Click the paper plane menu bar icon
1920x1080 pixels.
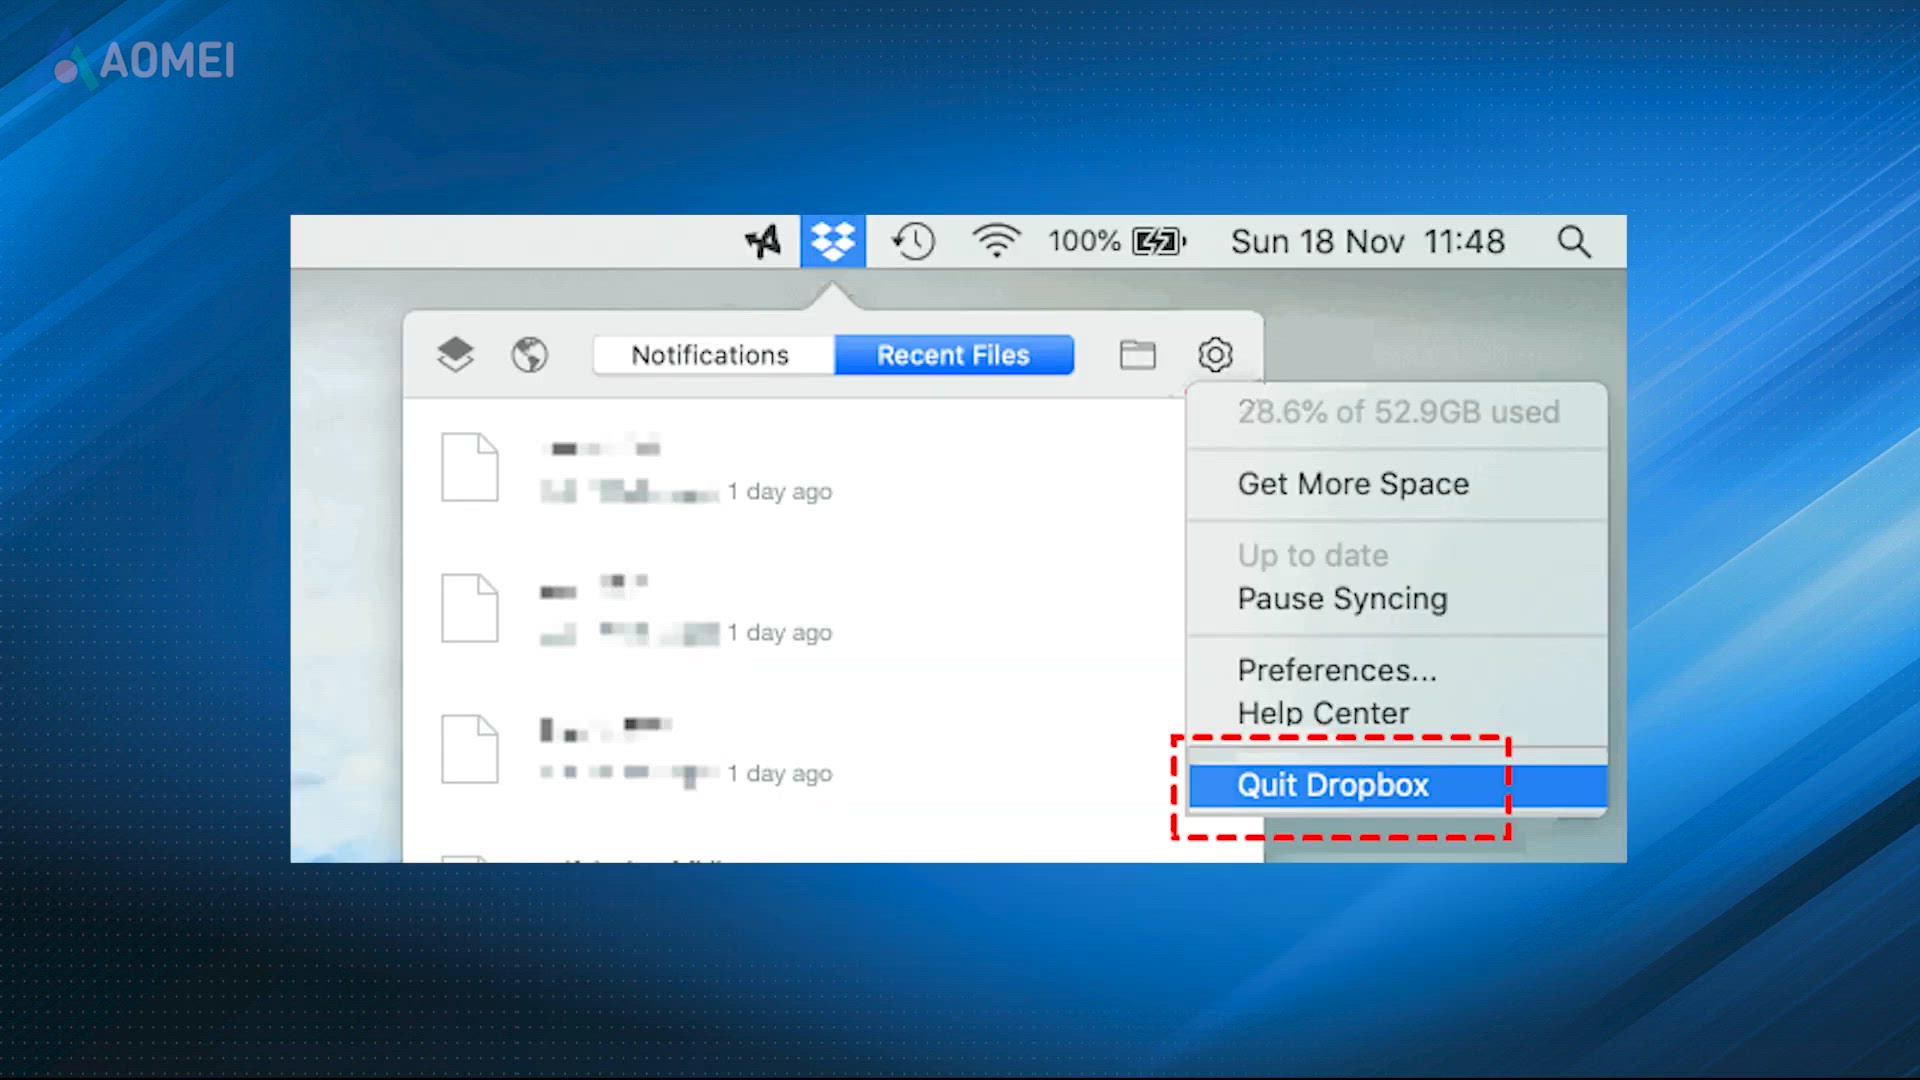(x=763, y=241)
